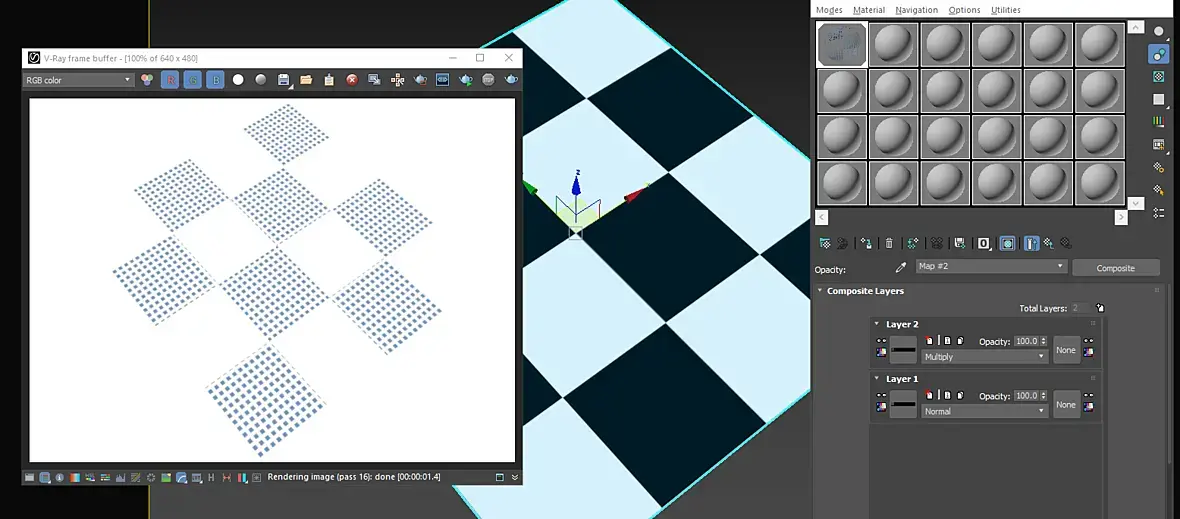The image size is (1180, 519).
Task: Add a new layer next to Total Layers
Action: click(1100, 308)
